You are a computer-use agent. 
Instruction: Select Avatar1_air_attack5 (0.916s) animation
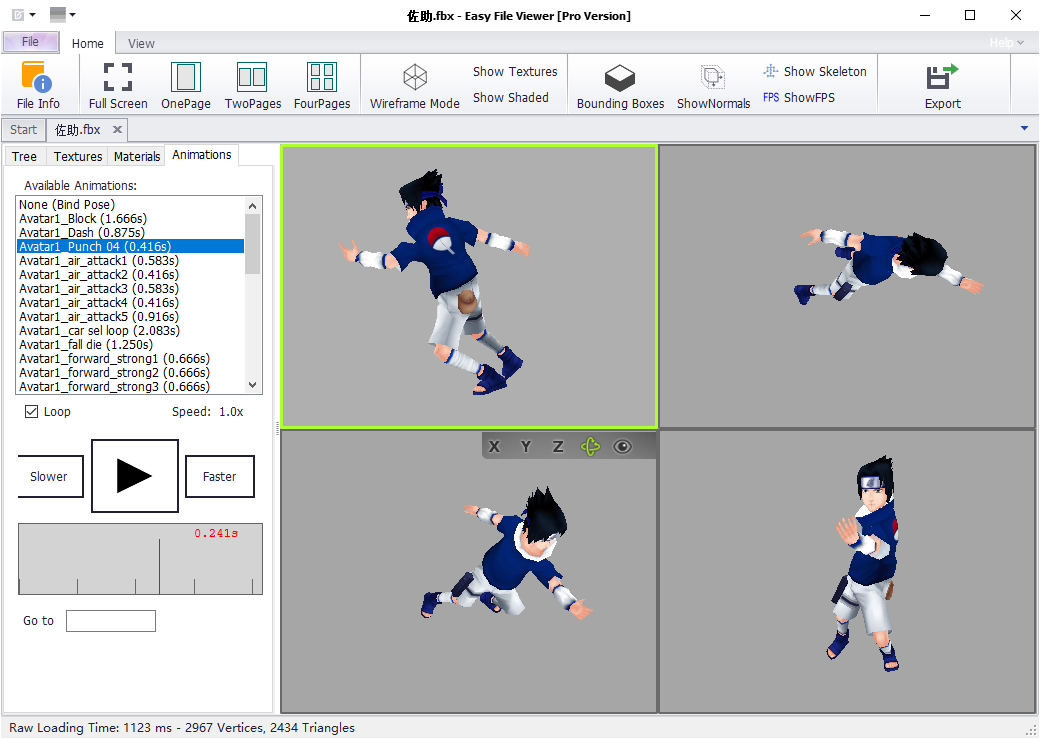131,316
